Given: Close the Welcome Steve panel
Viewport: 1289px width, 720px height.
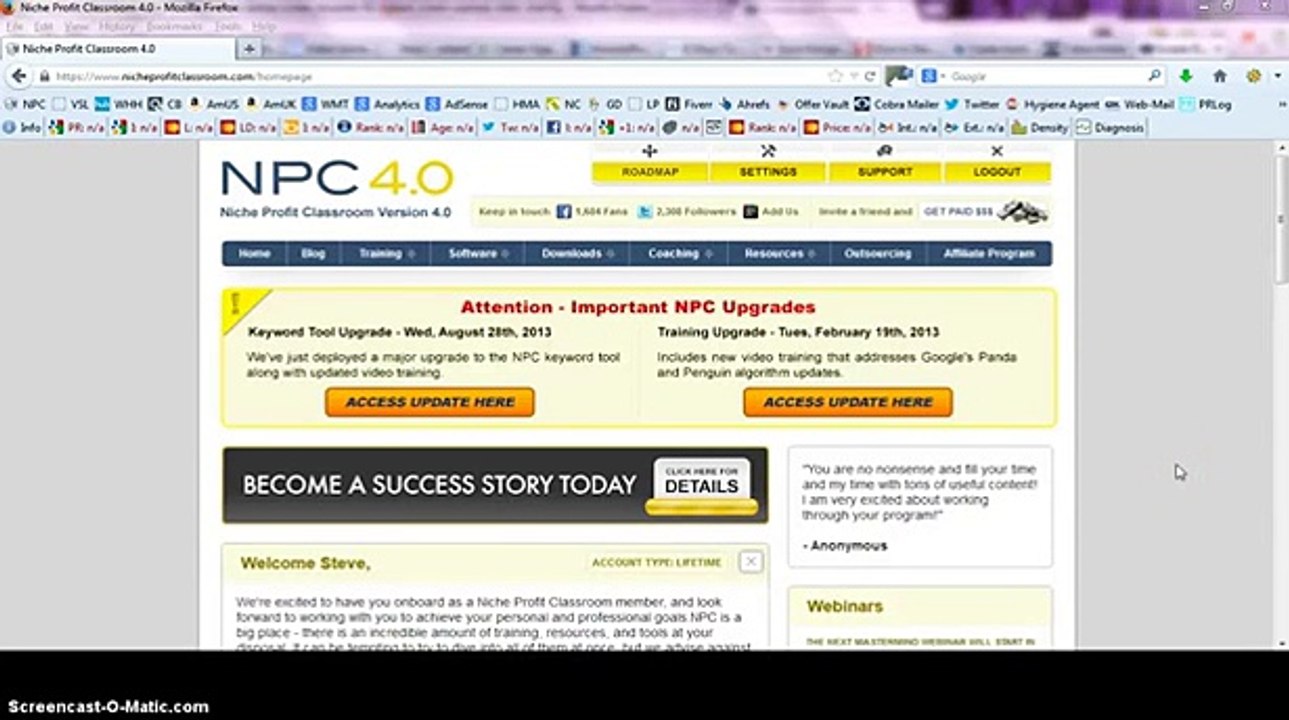Looking at the screenshot, I should click(750, 562).
